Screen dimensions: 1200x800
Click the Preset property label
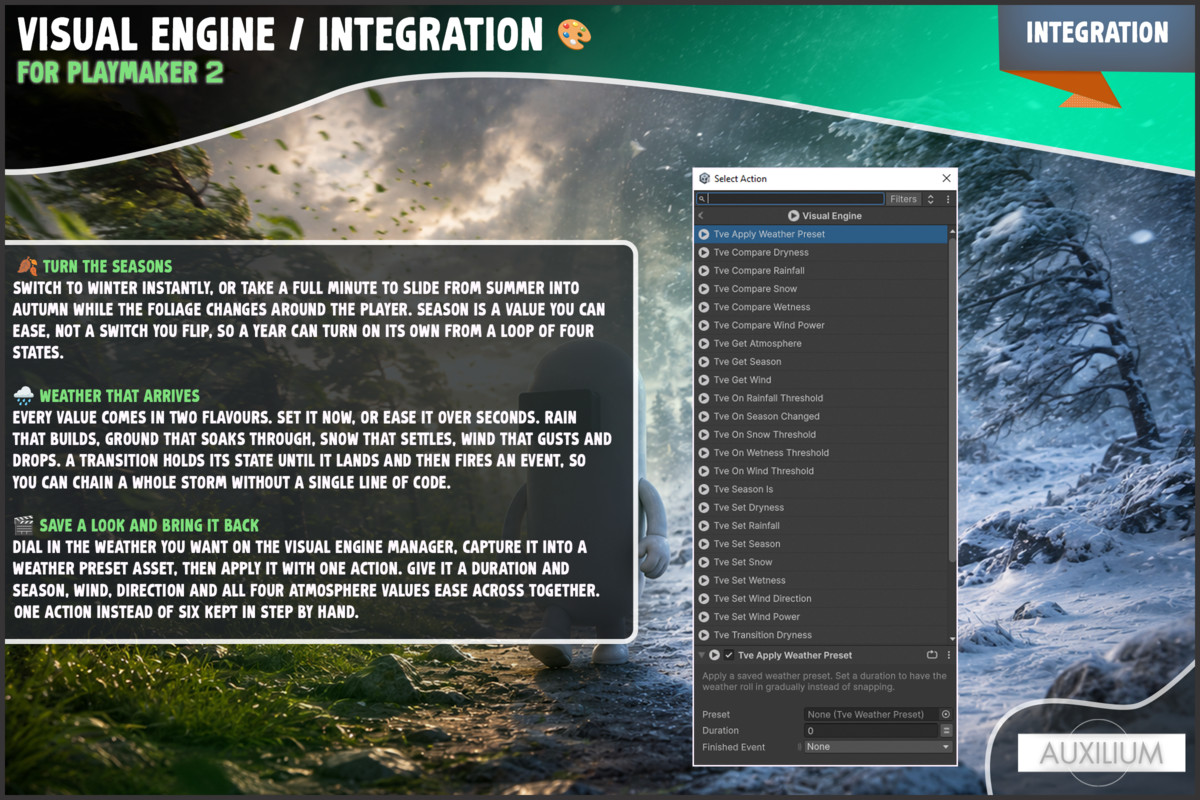(x=716, y=715)
